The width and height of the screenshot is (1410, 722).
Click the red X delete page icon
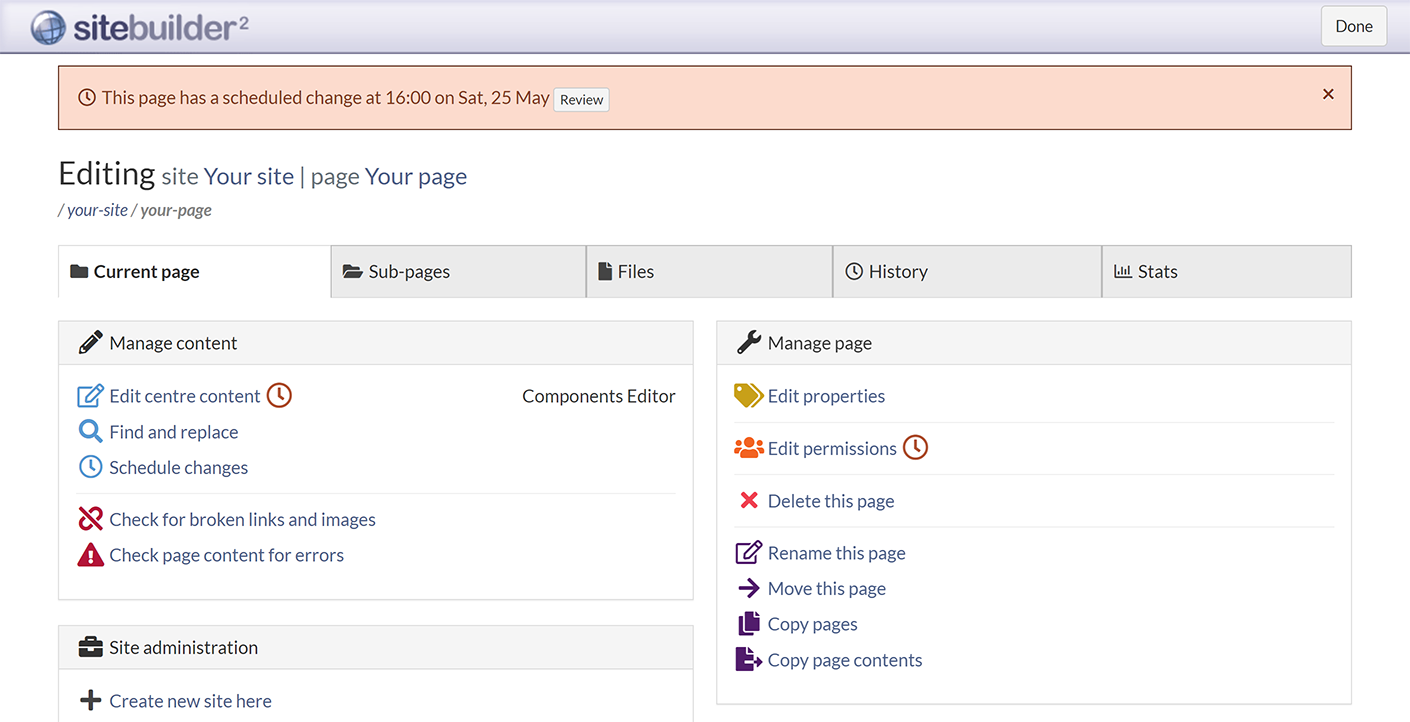(748, 500)
